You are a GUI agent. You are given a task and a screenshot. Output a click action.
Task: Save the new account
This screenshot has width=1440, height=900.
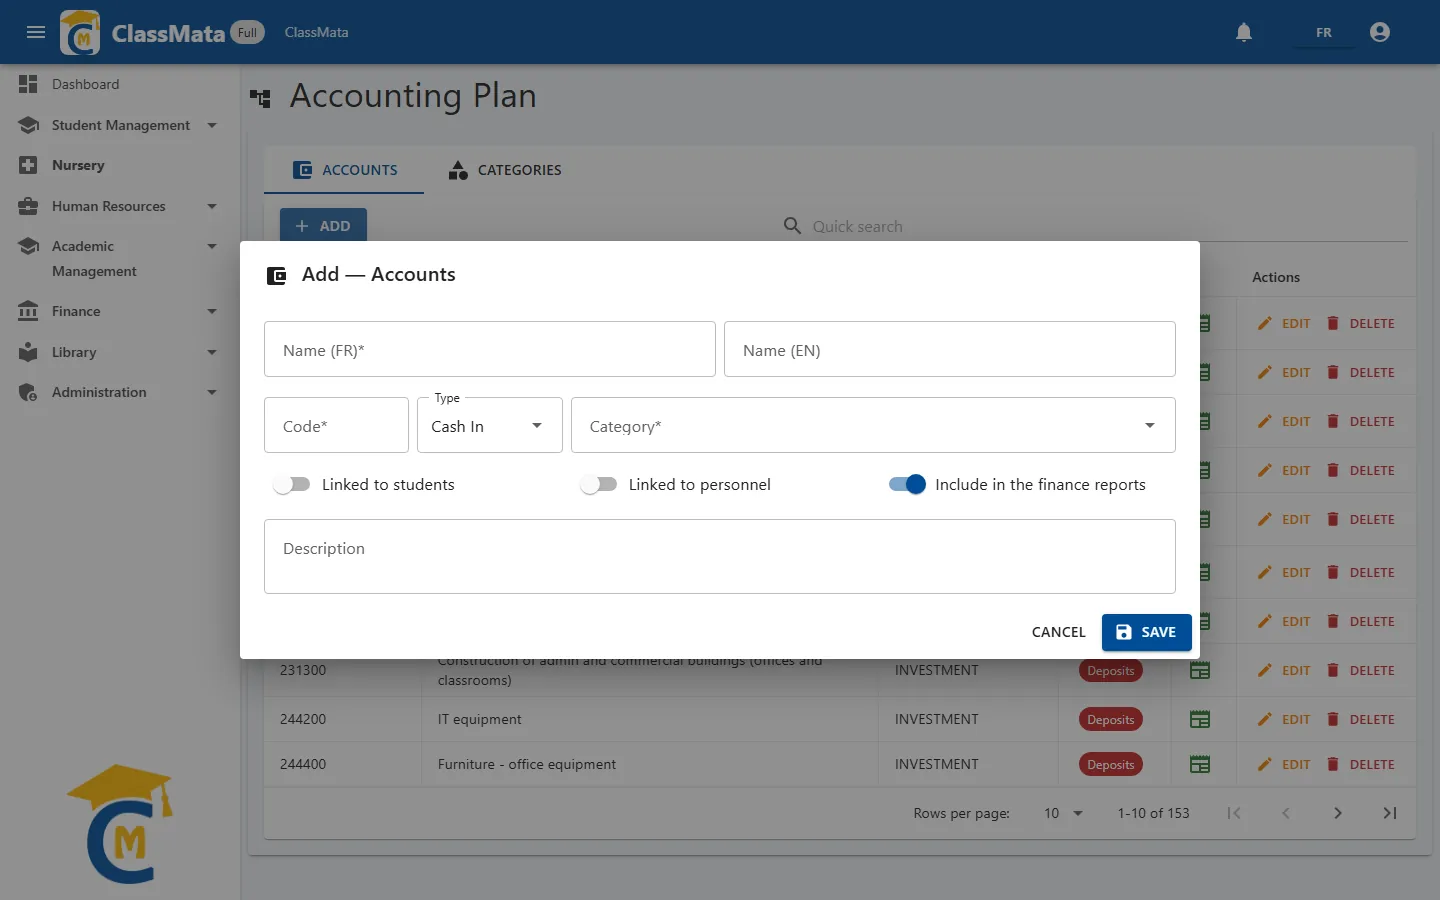1146,632
